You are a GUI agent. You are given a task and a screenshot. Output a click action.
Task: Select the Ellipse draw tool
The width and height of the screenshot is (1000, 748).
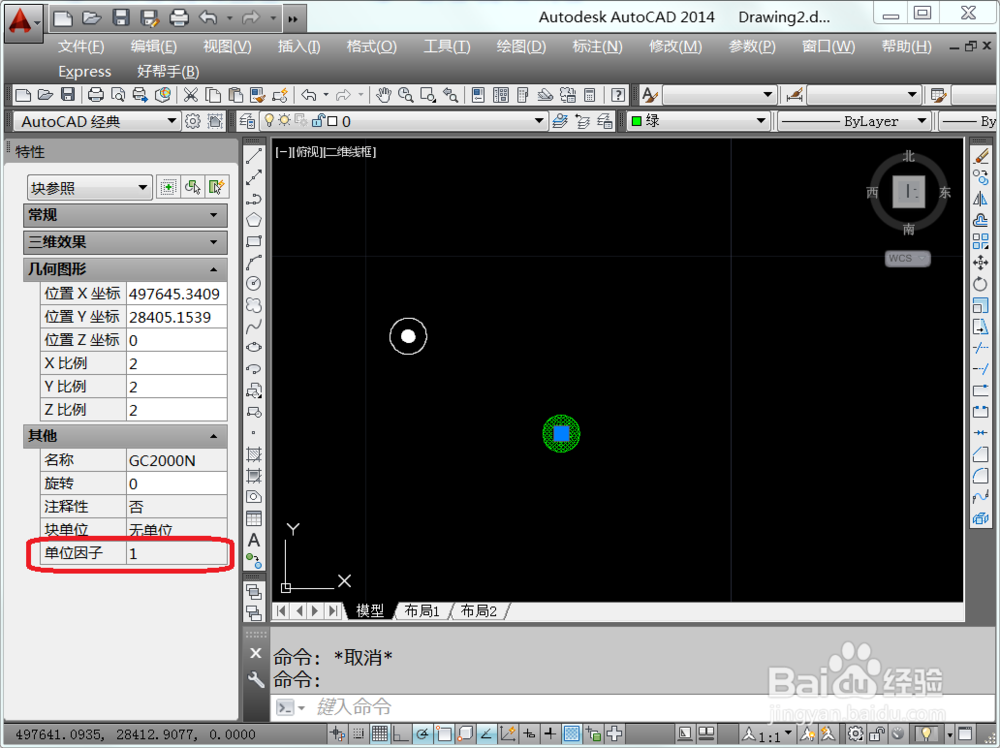pos(254,348)
